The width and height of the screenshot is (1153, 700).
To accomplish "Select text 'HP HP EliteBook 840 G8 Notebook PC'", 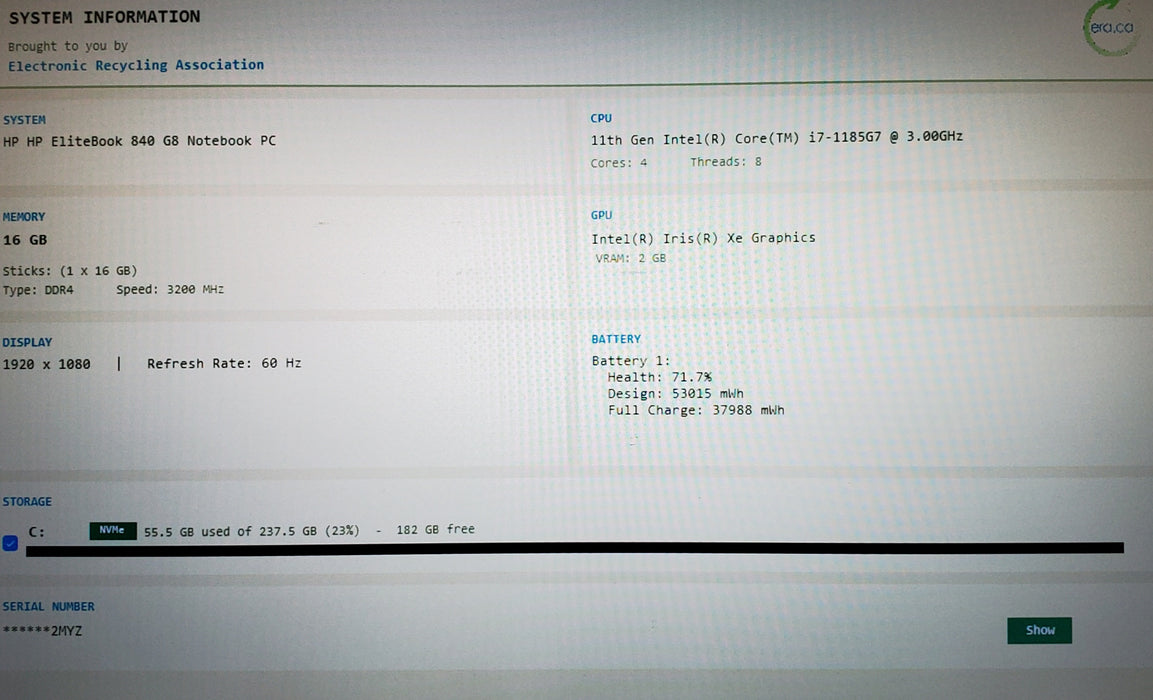I will [140, 140].
